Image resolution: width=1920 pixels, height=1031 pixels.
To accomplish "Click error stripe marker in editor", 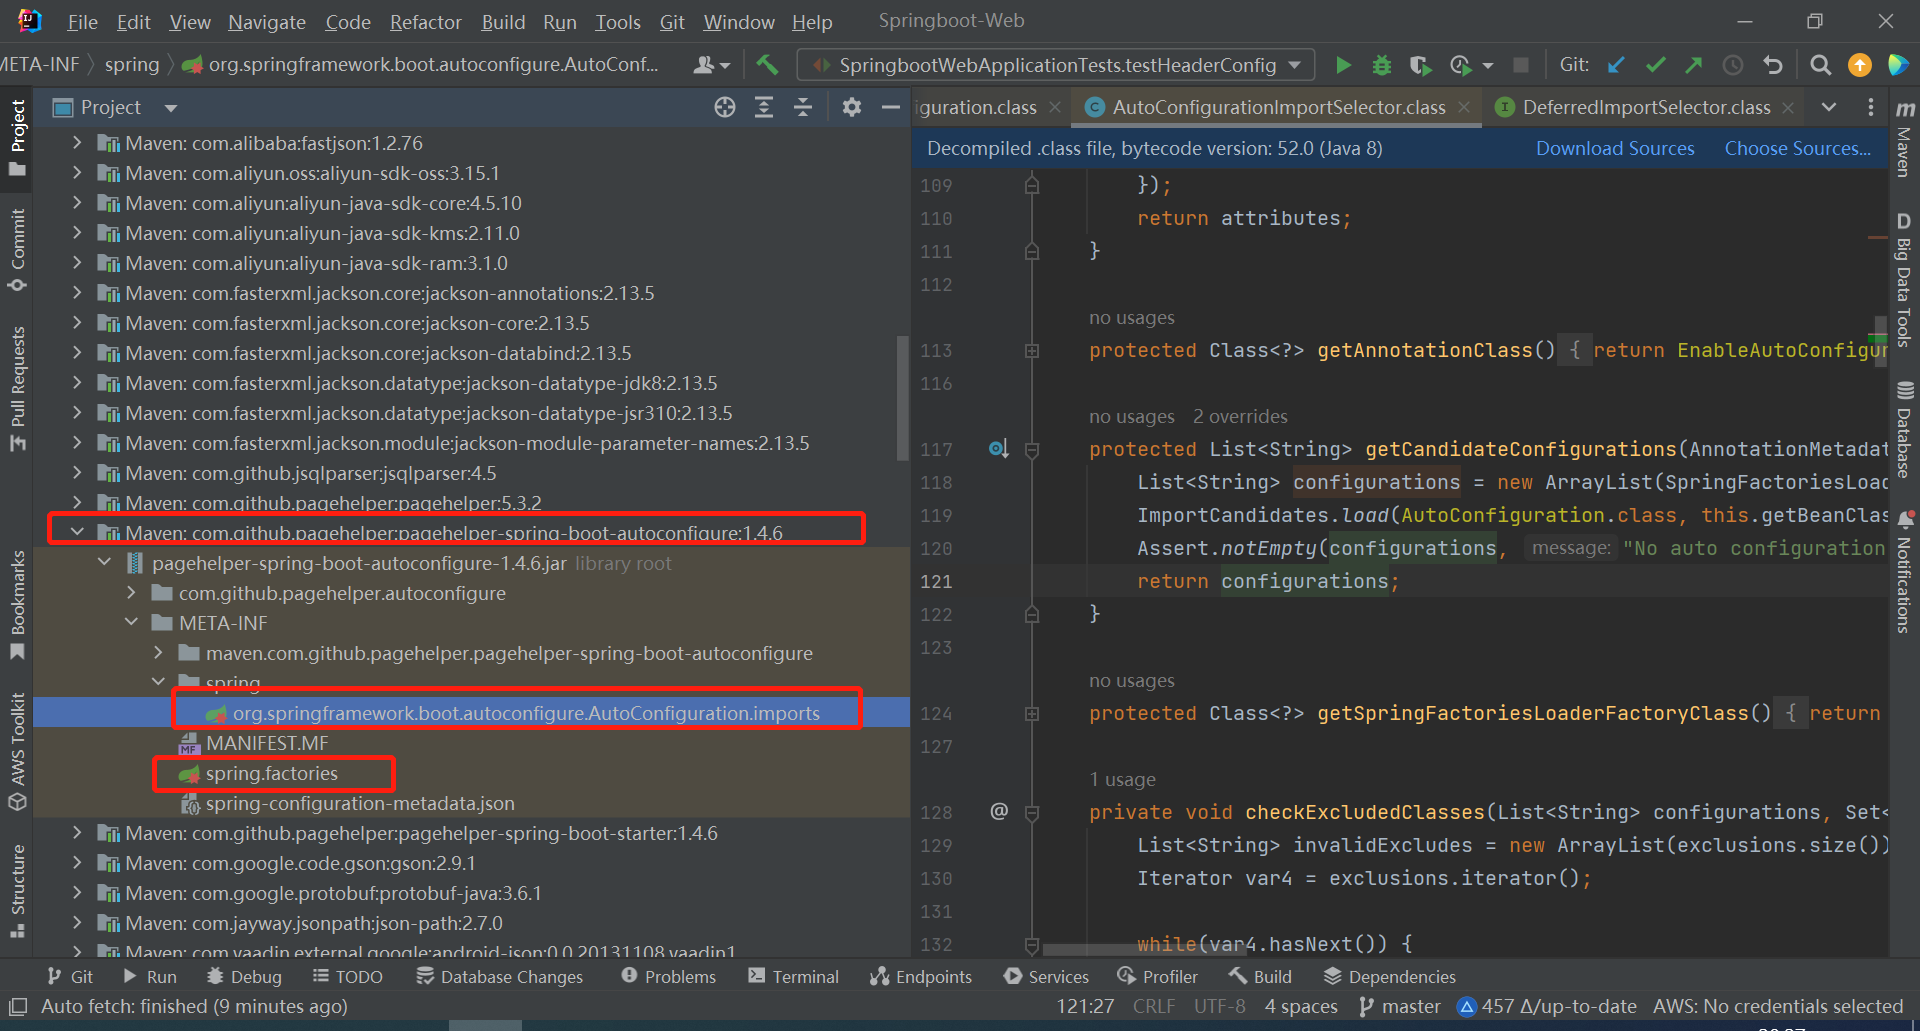I will point(1877,237).
